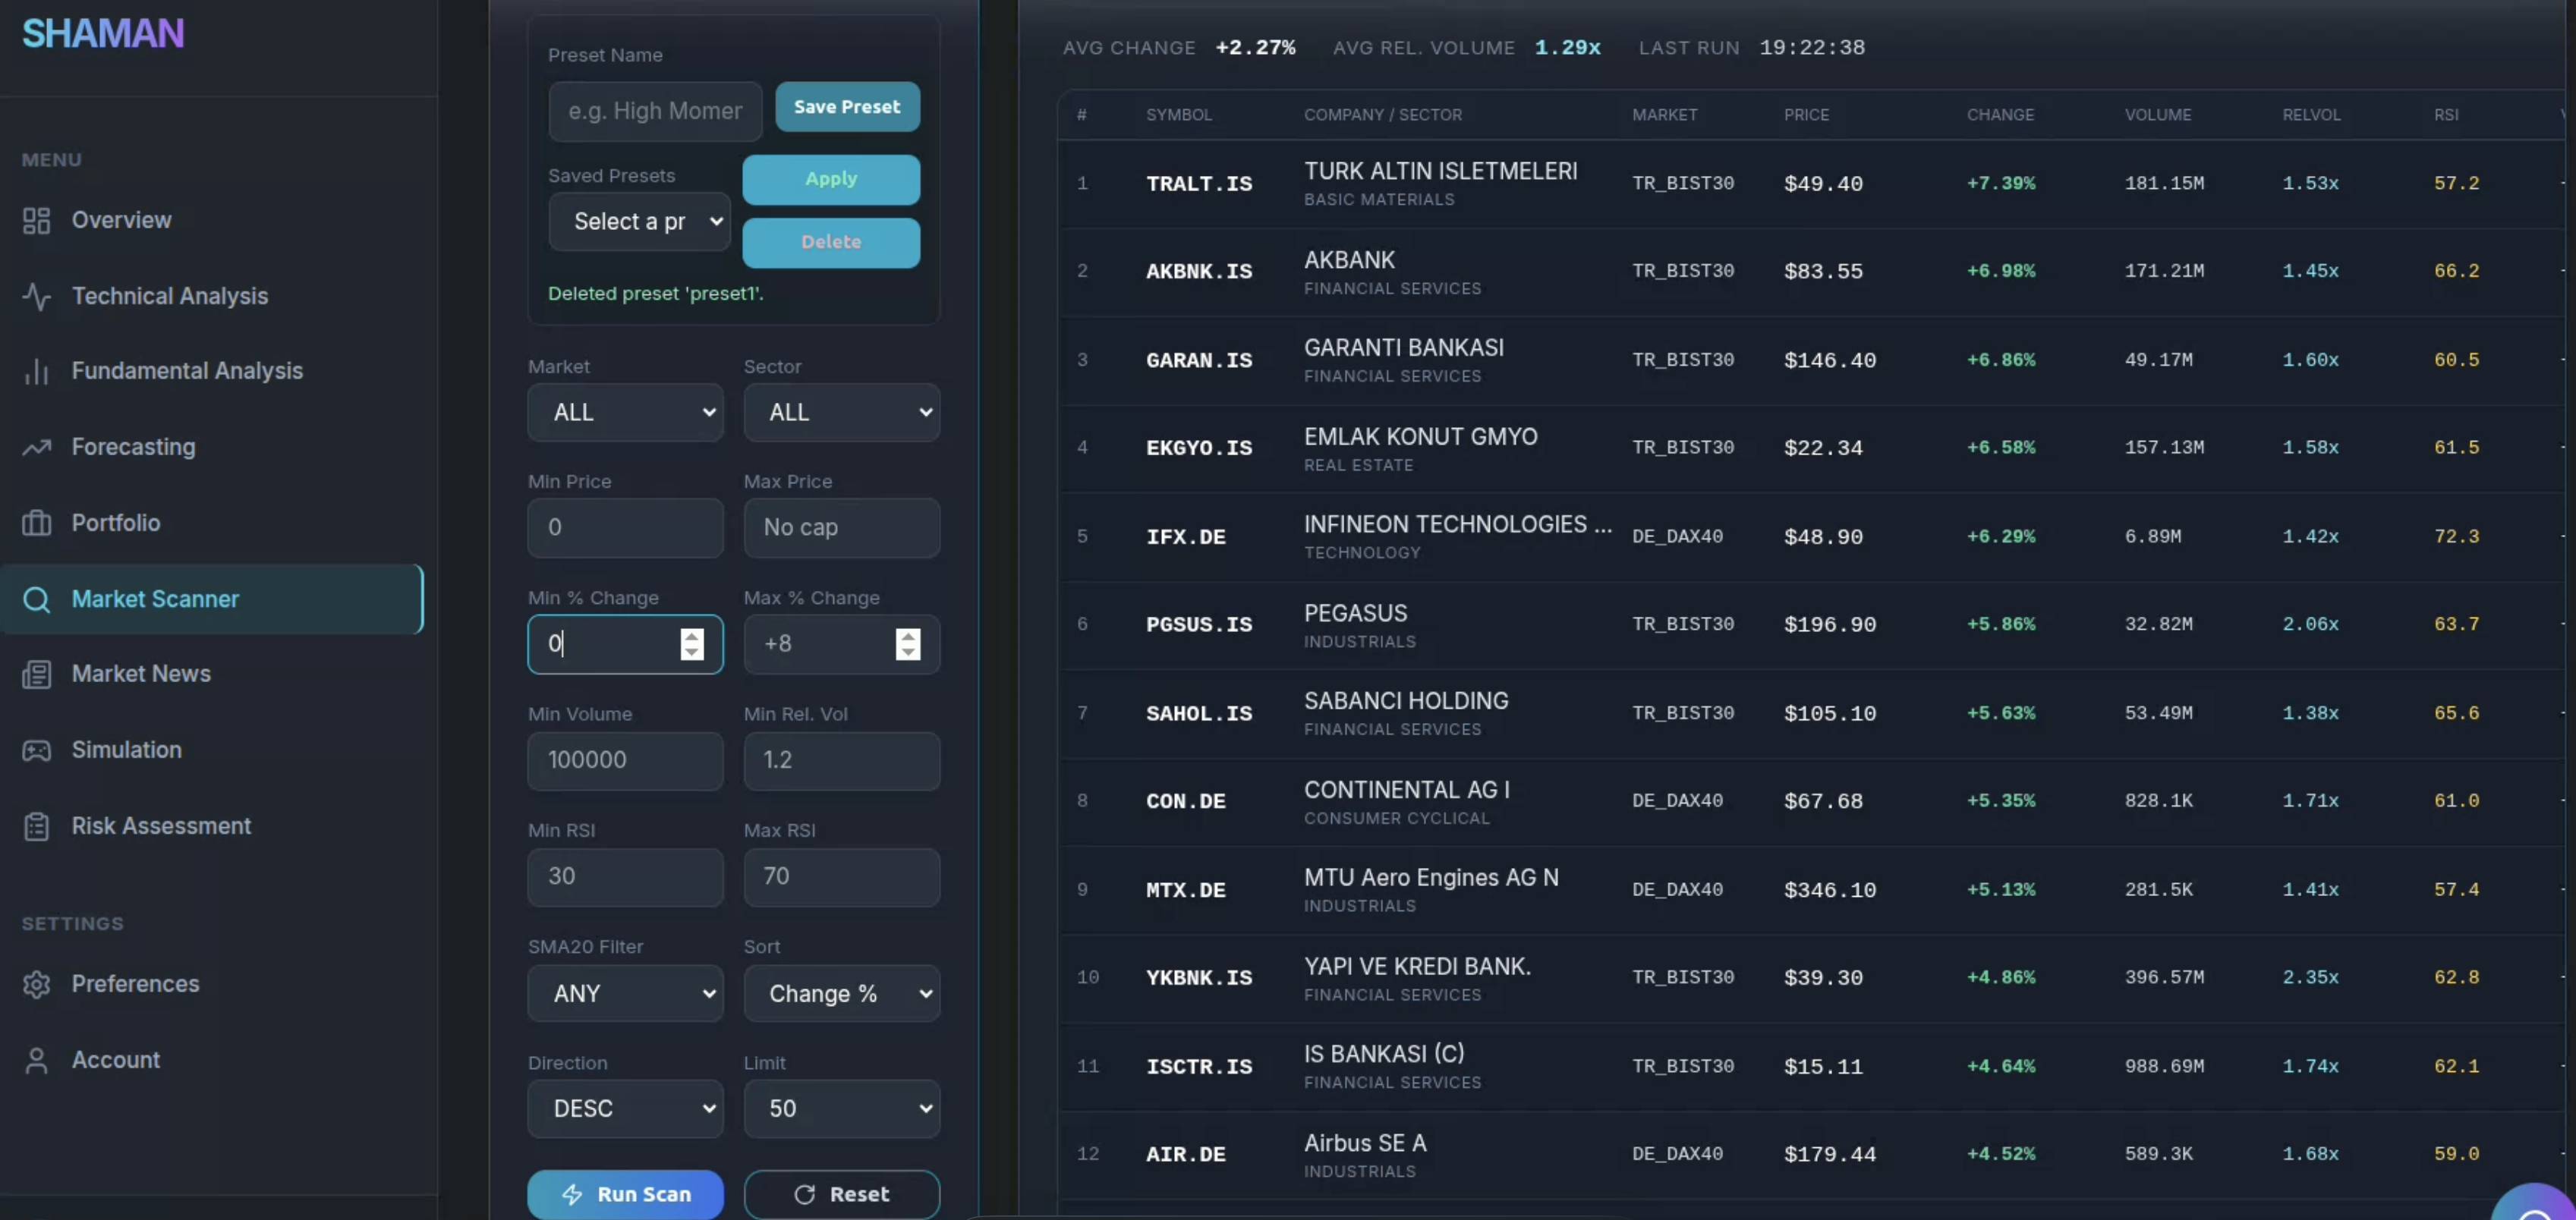
Task: Click the Max Price field
Action: (841, 527)
